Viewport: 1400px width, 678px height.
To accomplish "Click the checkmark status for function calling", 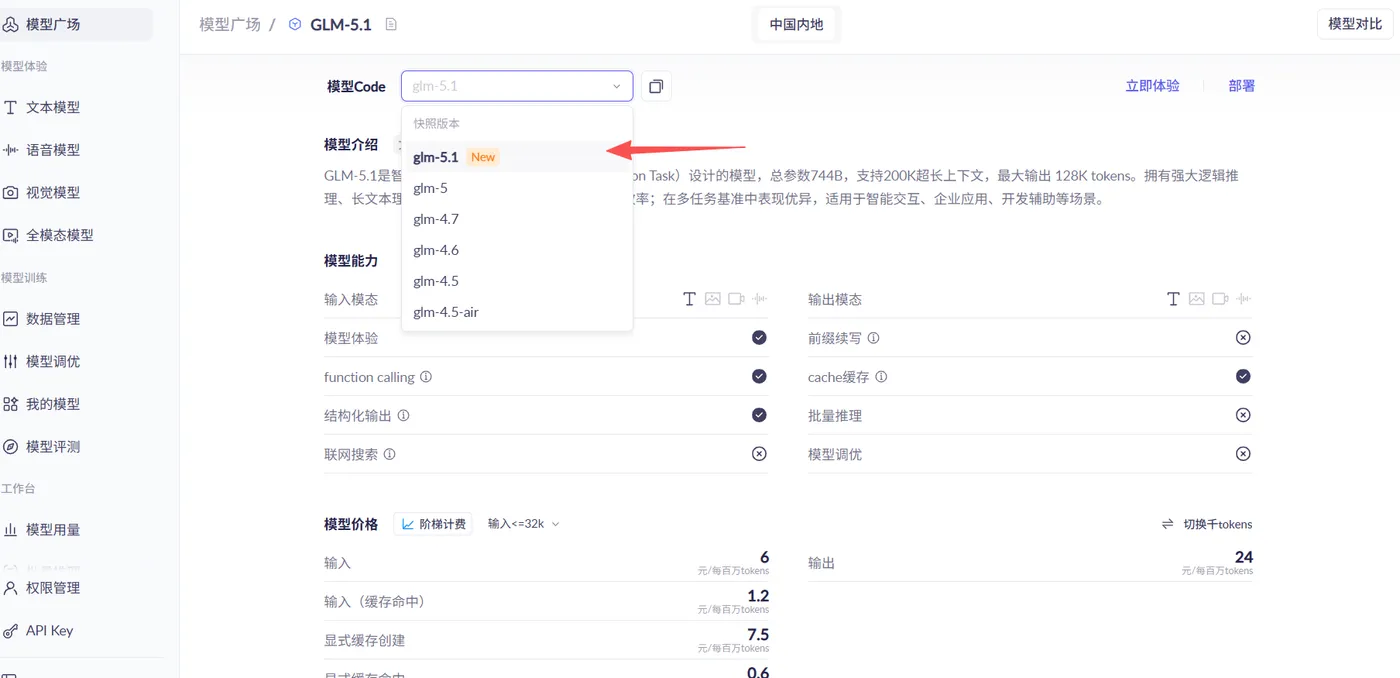I will coord(759,377).
